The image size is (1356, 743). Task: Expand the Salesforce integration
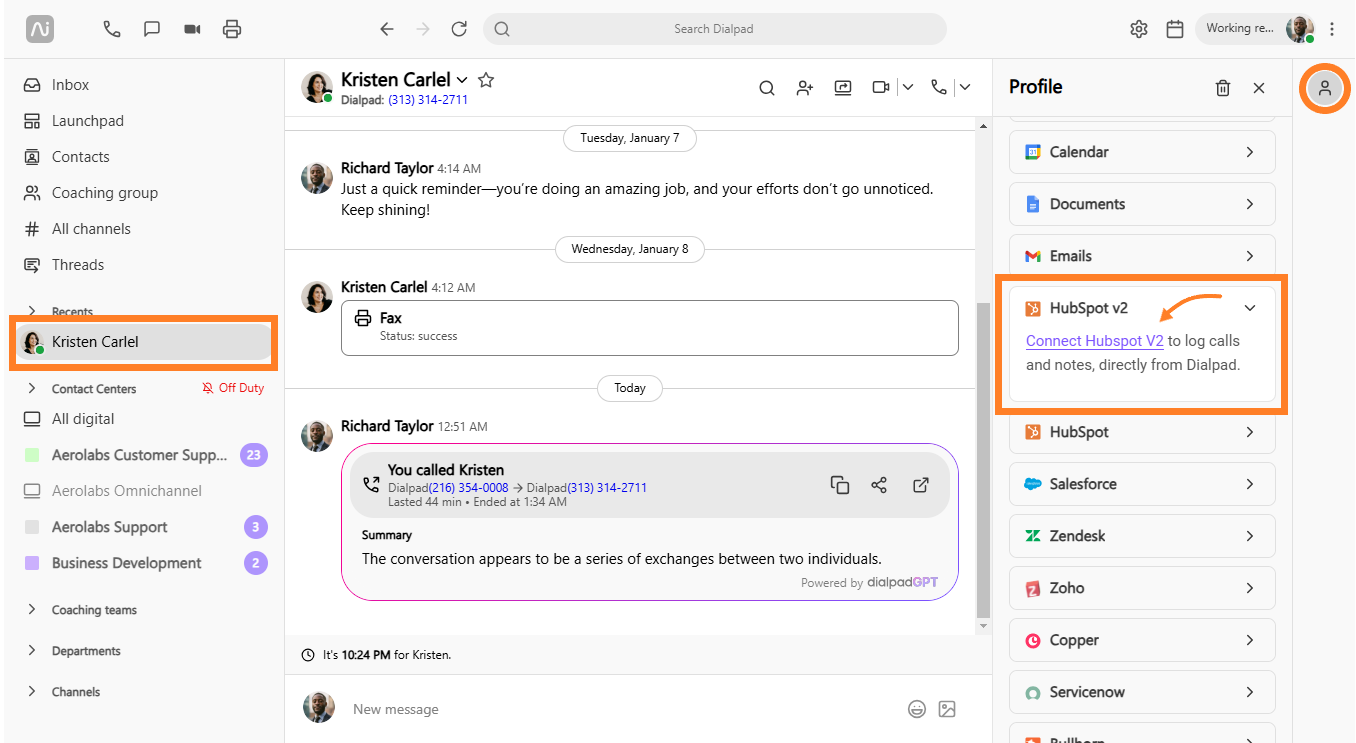[x=1142, y=484]
